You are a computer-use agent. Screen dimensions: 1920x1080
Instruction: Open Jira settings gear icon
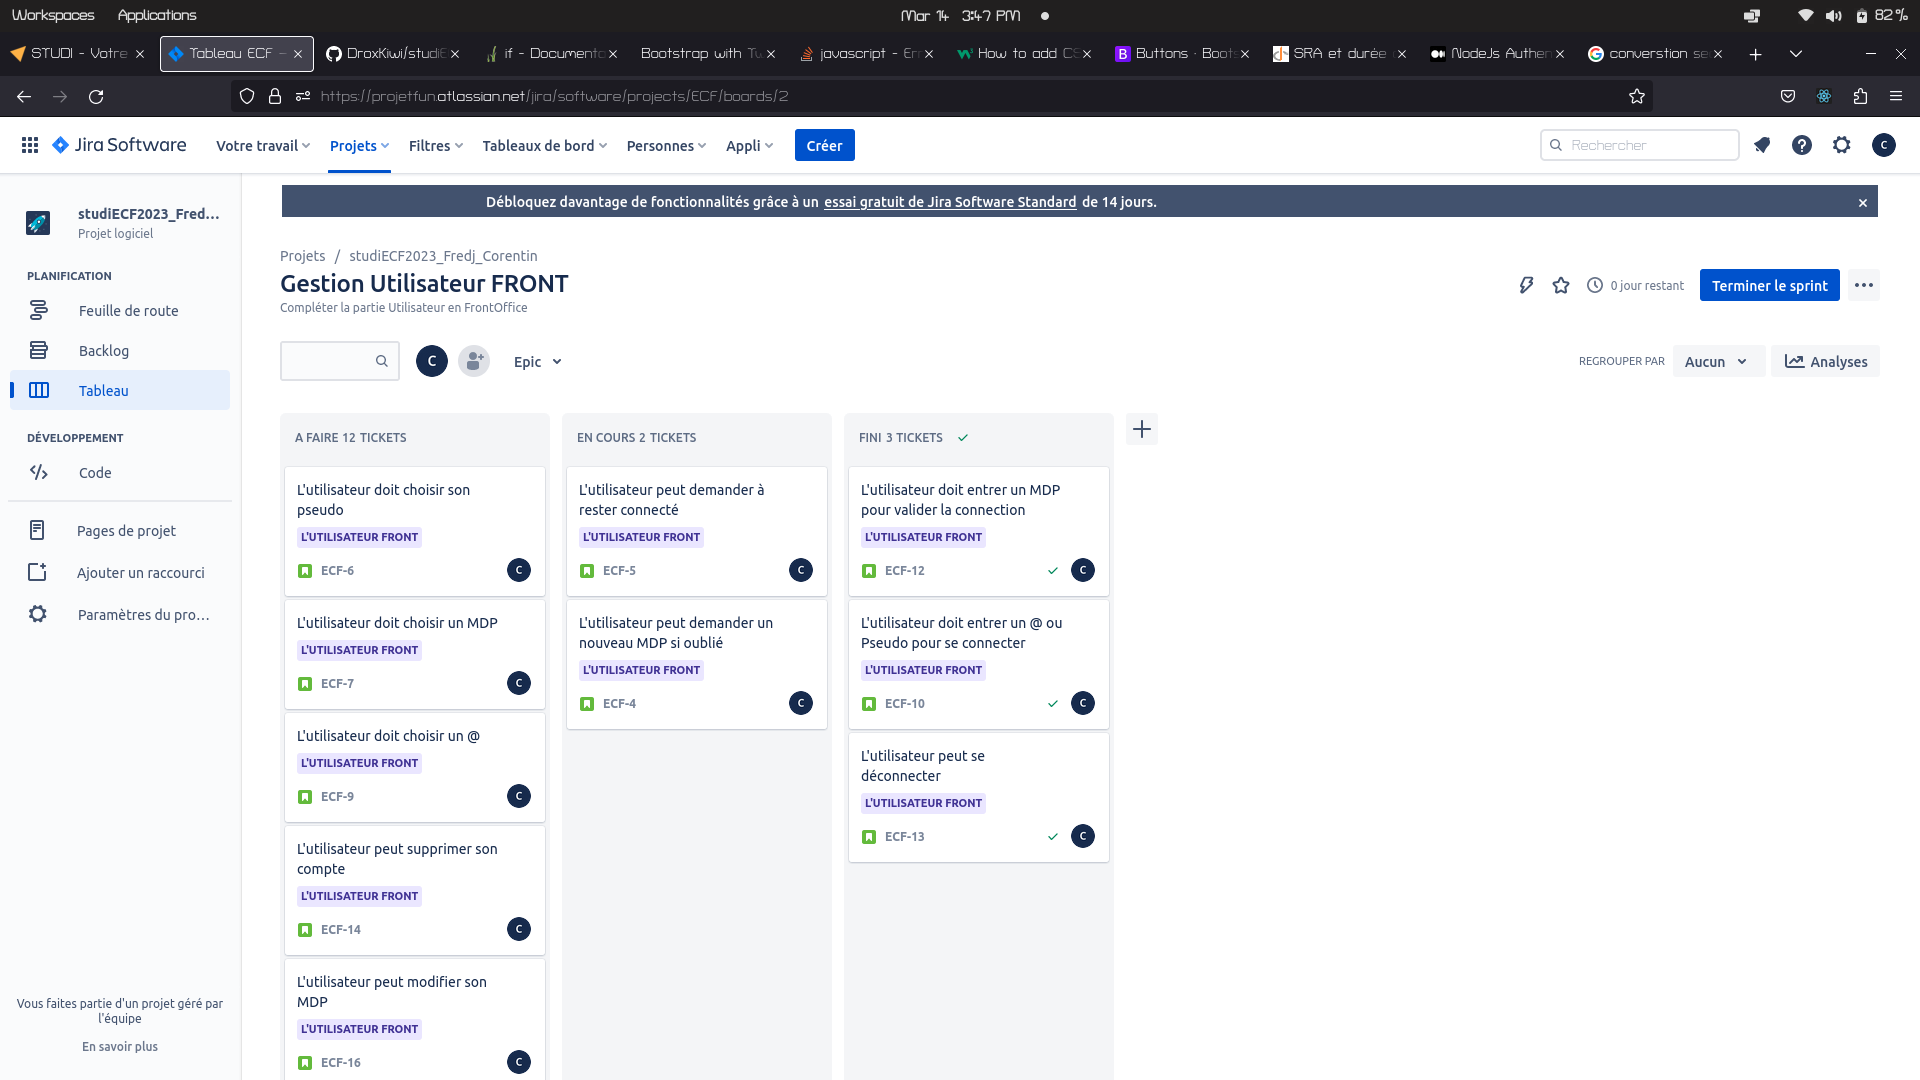pos(1842,145)
